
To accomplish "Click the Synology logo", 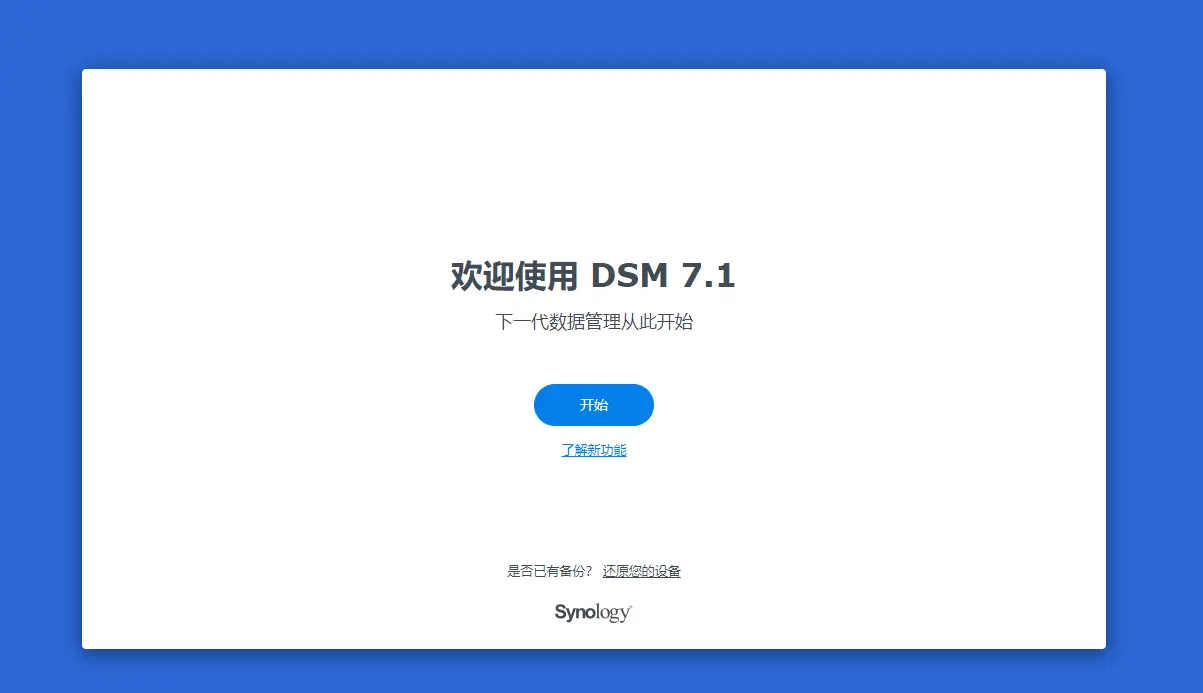I will coord(593,612).
